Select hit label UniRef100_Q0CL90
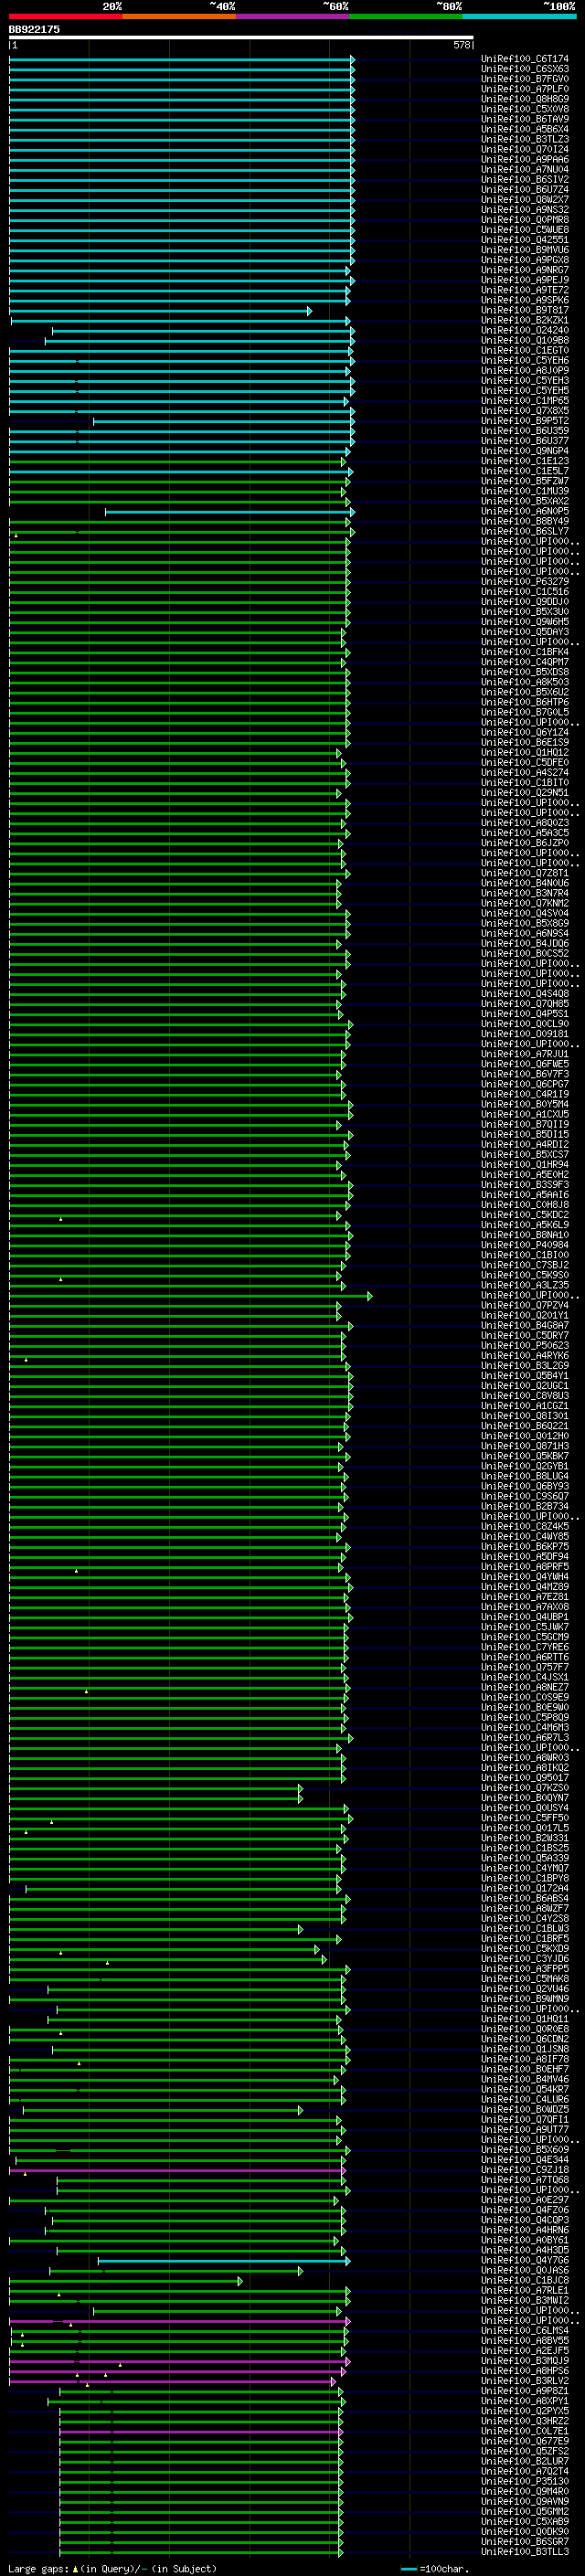This screenshot has width=585, height=2576. tap(525, 1023)
